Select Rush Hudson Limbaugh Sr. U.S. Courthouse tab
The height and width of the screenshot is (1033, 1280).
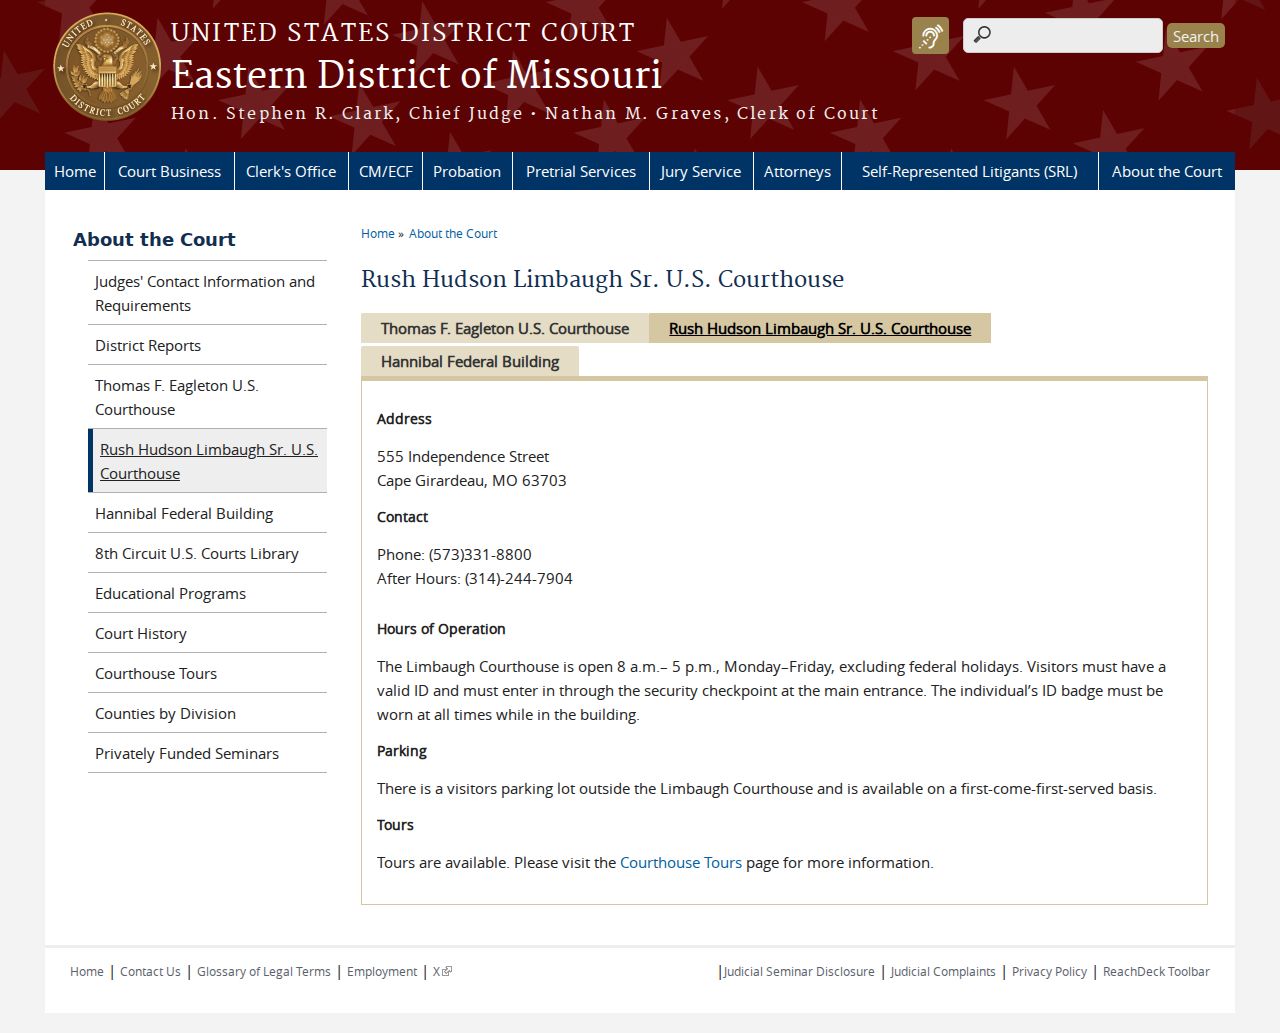point(820,328)
